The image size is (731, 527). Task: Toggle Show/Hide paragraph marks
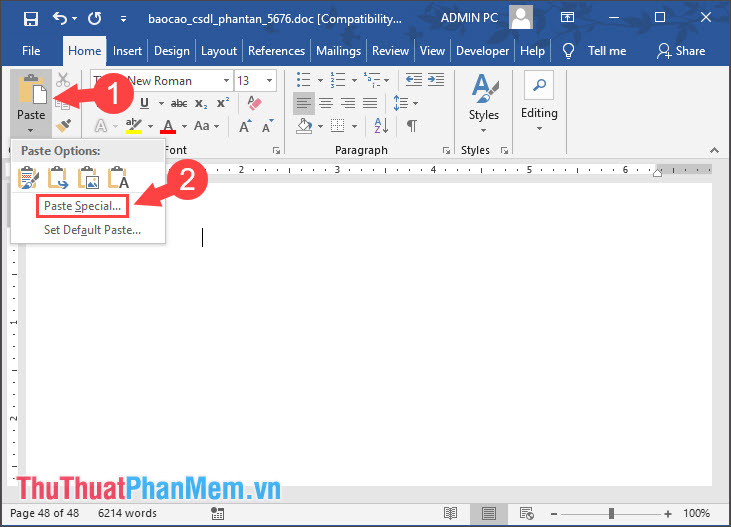coord(411,126)
